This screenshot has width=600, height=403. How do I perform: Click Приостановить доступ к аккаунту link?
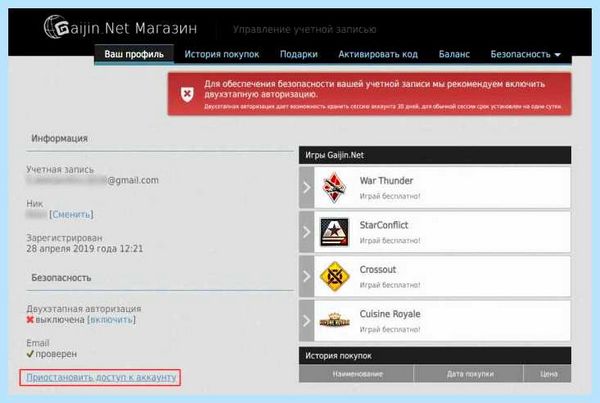click(101, 377)
